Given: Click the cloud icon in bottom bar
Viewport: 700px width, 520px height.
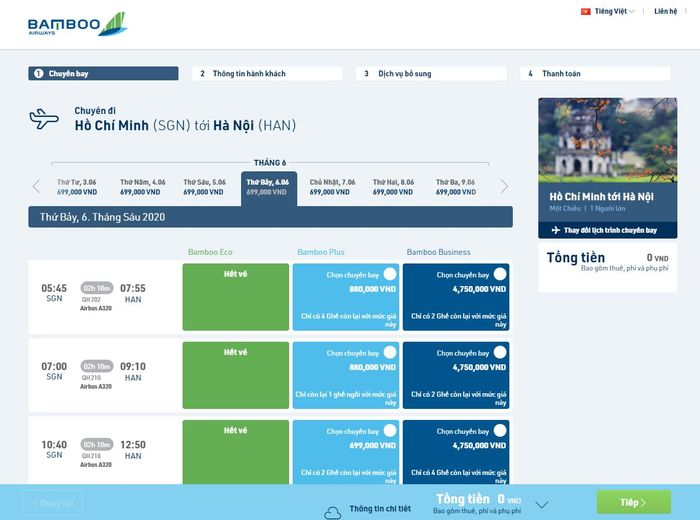Looking at the screenshot, I should [x=333, y=513].
